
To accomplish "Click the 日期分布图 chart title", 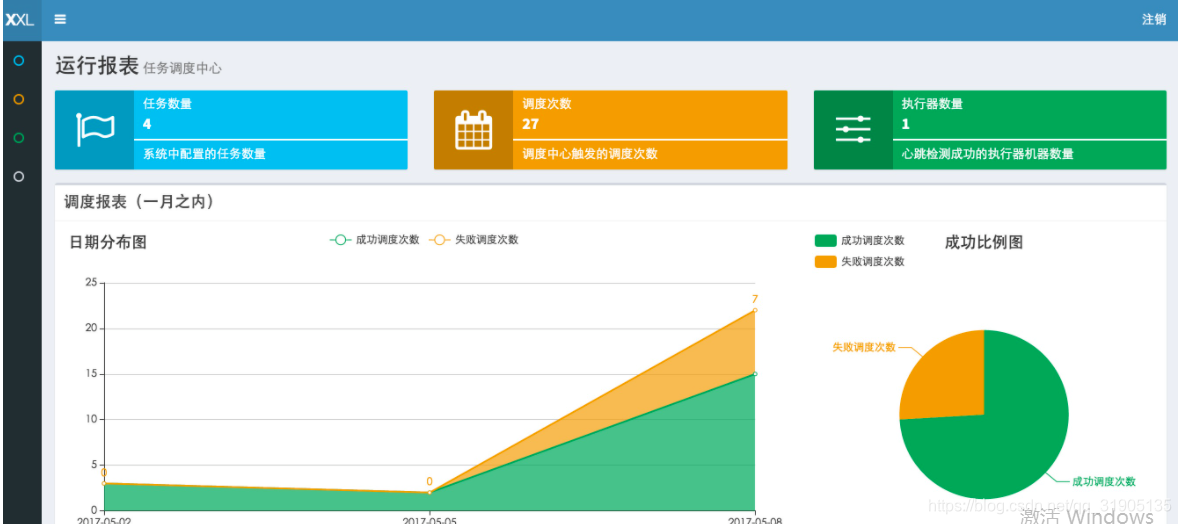I will point(108,242).
